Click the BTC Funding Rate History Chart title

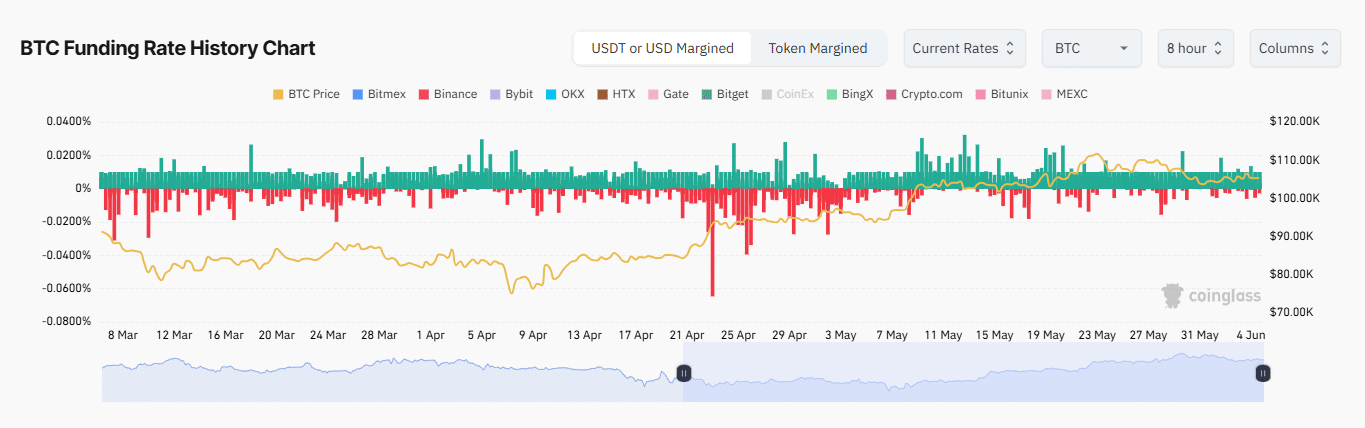point(168,48)
